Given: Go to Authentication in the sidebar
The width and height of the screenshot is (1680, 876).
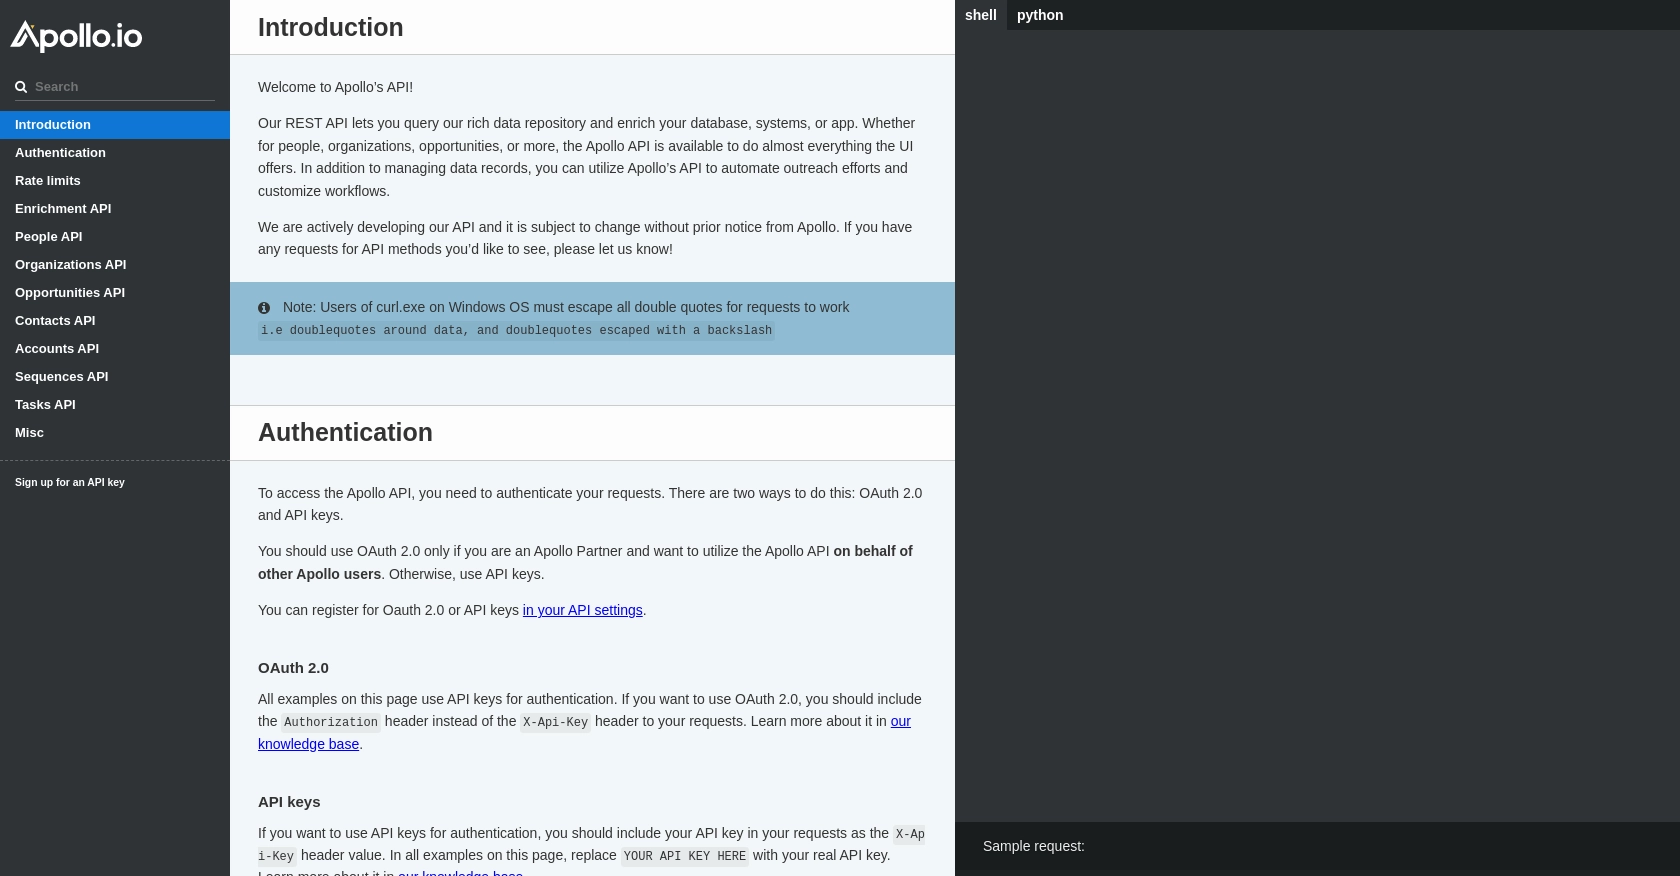Looking at the screenshot, I should pyautogui.click(x=115, y=153).
